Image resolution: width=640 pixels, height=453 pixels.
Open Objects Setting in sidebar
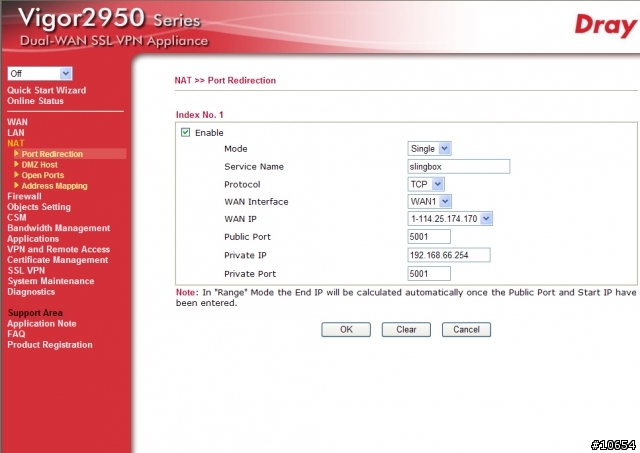click(39, 207)
